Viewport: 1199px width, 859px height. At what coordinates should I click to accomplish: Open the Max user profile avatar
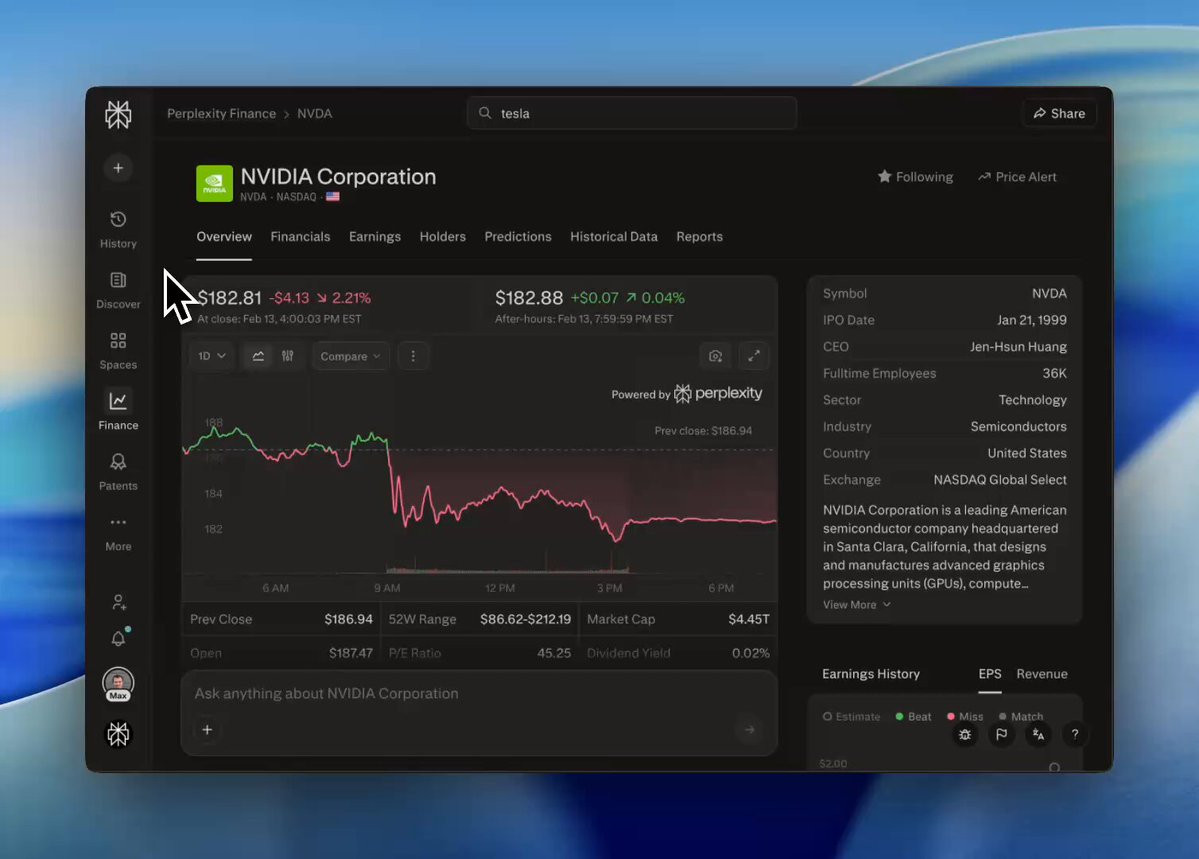(119, 684)
